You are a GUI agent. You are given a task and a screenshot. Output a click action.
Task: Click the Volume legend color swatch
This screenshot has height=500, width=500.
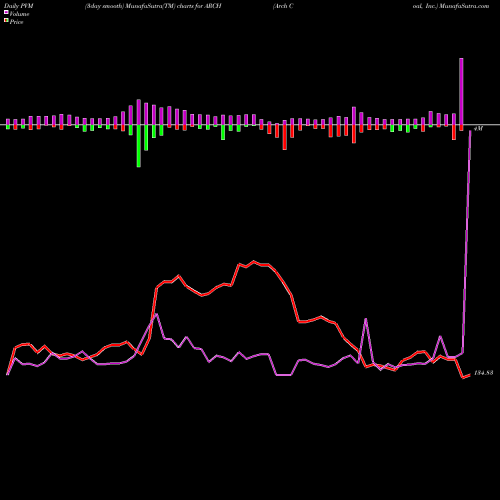pyautogui.click(x=6, y=13)
